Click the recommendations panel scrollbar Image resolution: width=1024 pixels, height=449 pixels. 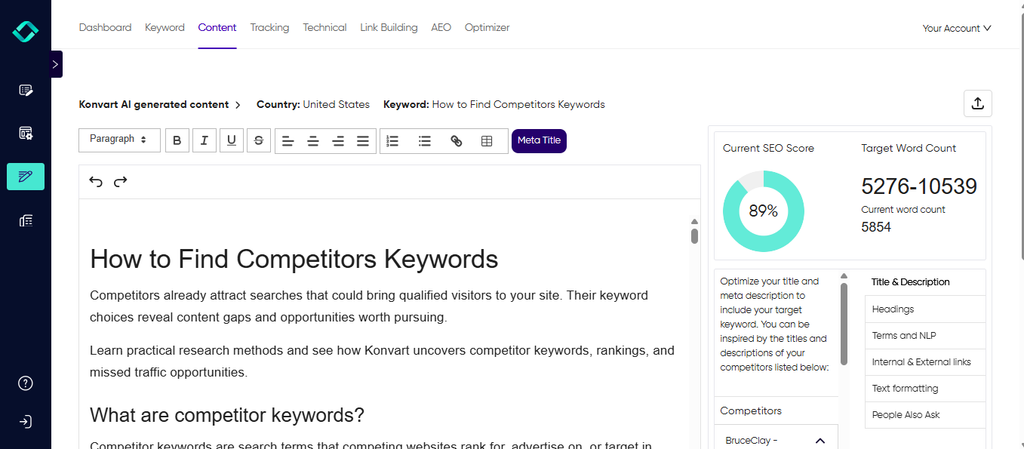coord(844,323)
